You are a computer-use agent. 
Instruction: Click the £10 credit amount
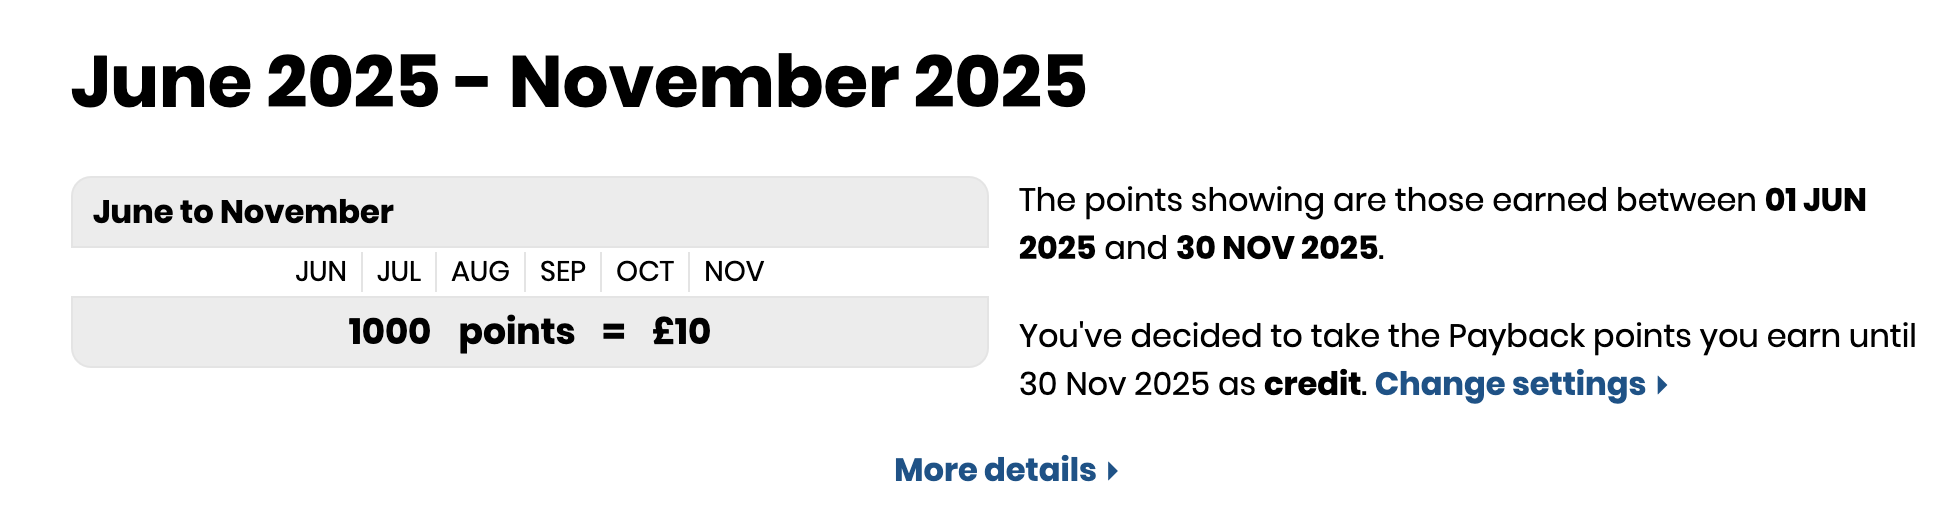(681, 332)
